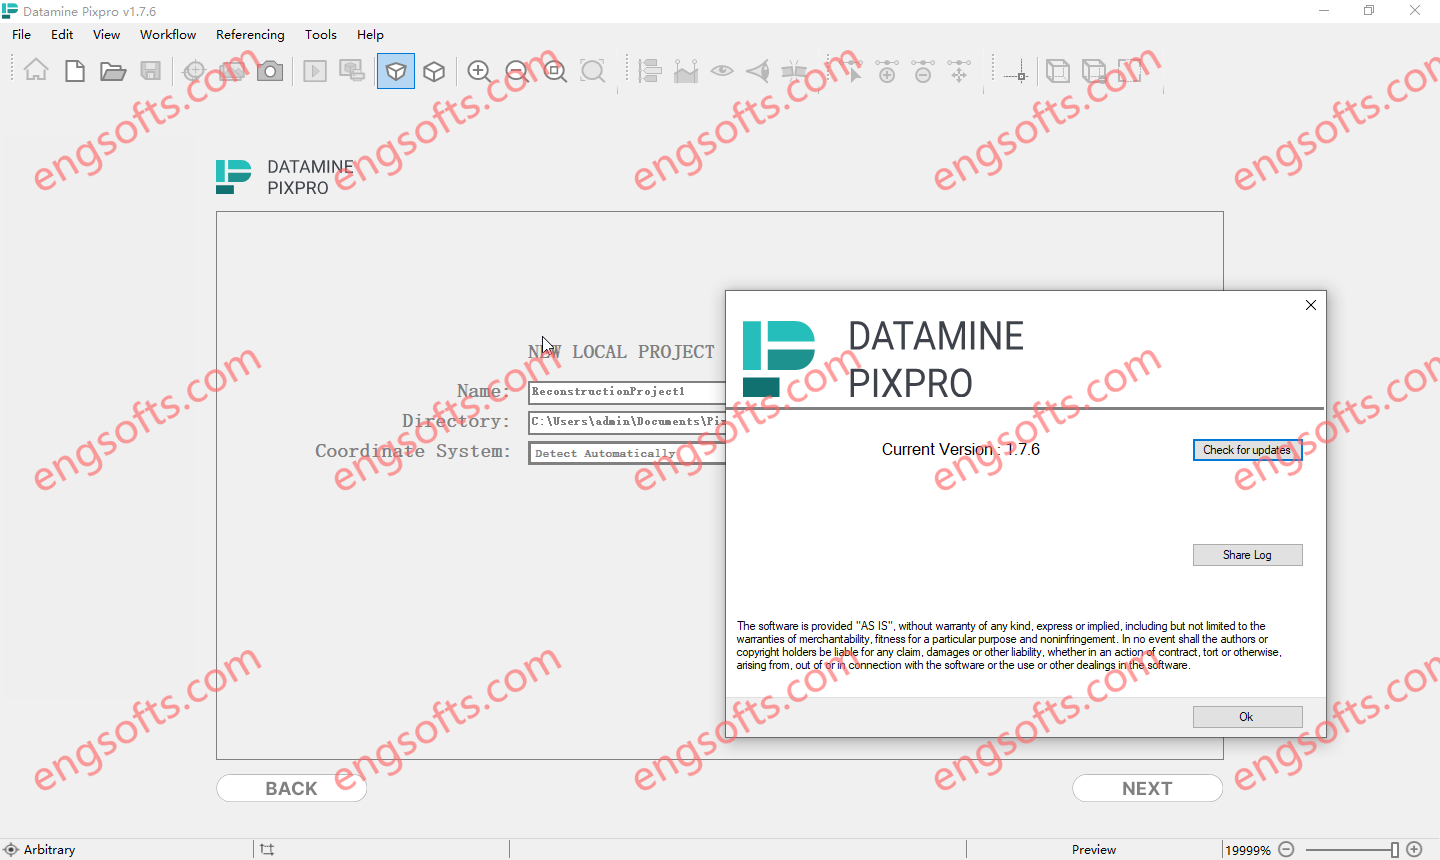
Task: Click the crosshair target toolbar icon
Action: 194,71
